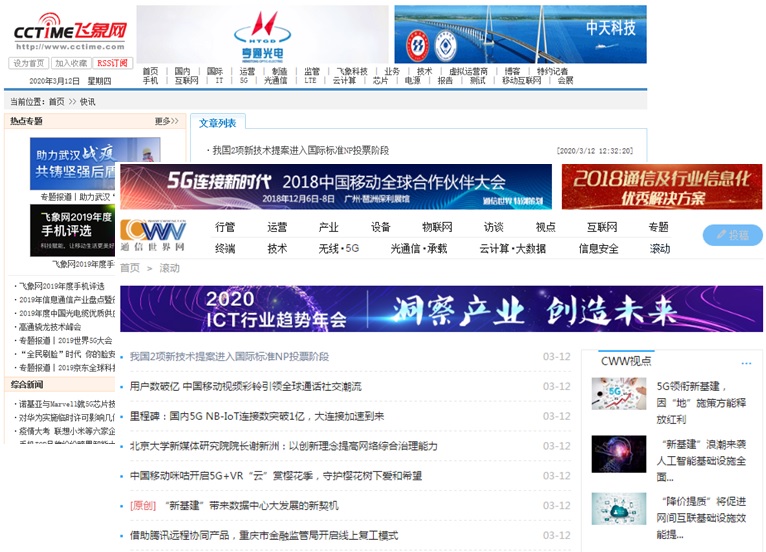The height and width of the screenshot is (552, 766).
Task: Switch to the 文章列表 tab
Action: 217,123
